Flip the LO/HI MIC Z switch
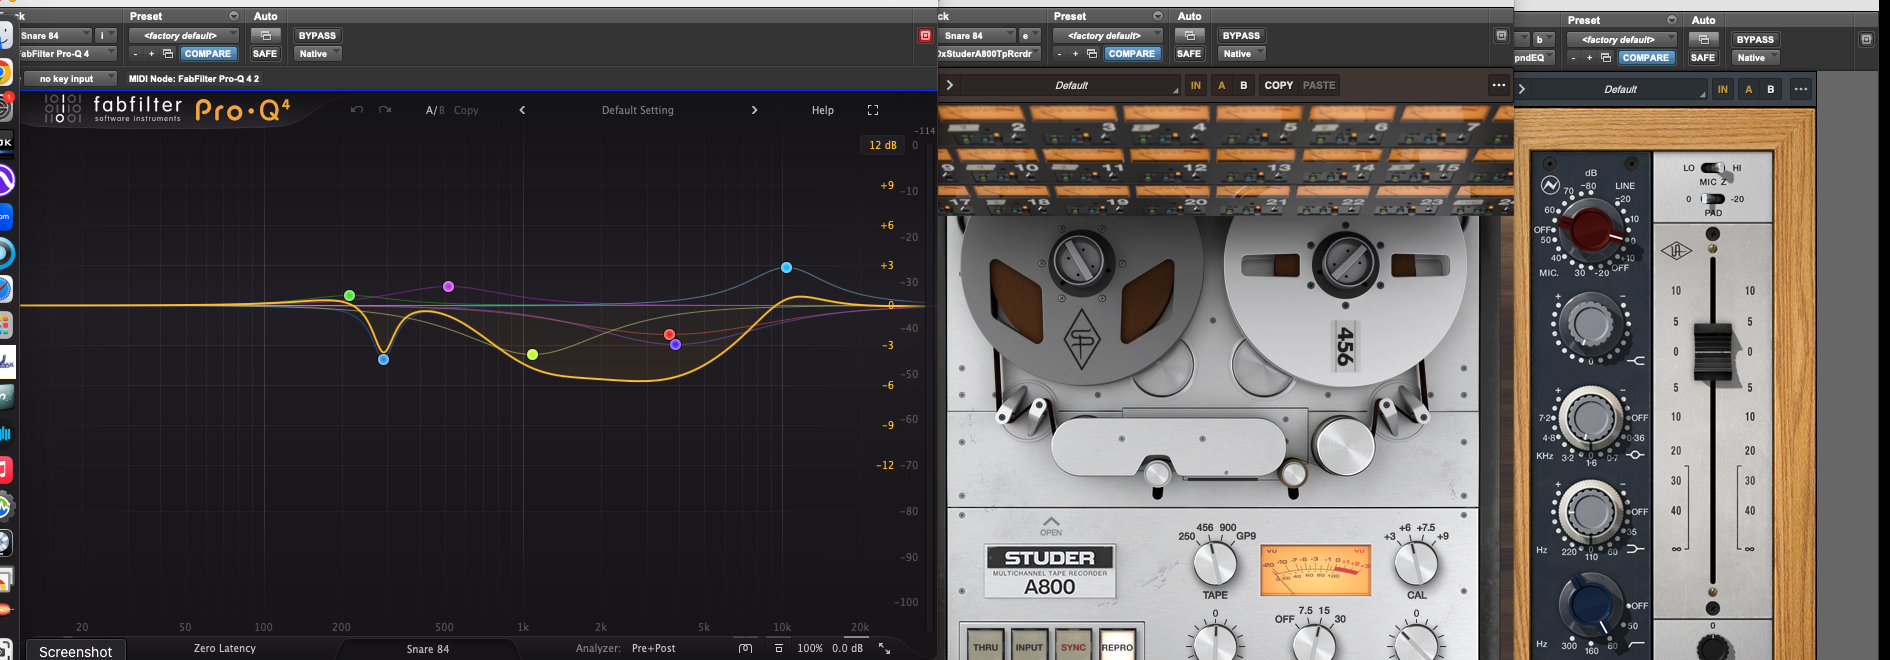1890x660 pixels. pyautogui.click(x=1713, y=168)
